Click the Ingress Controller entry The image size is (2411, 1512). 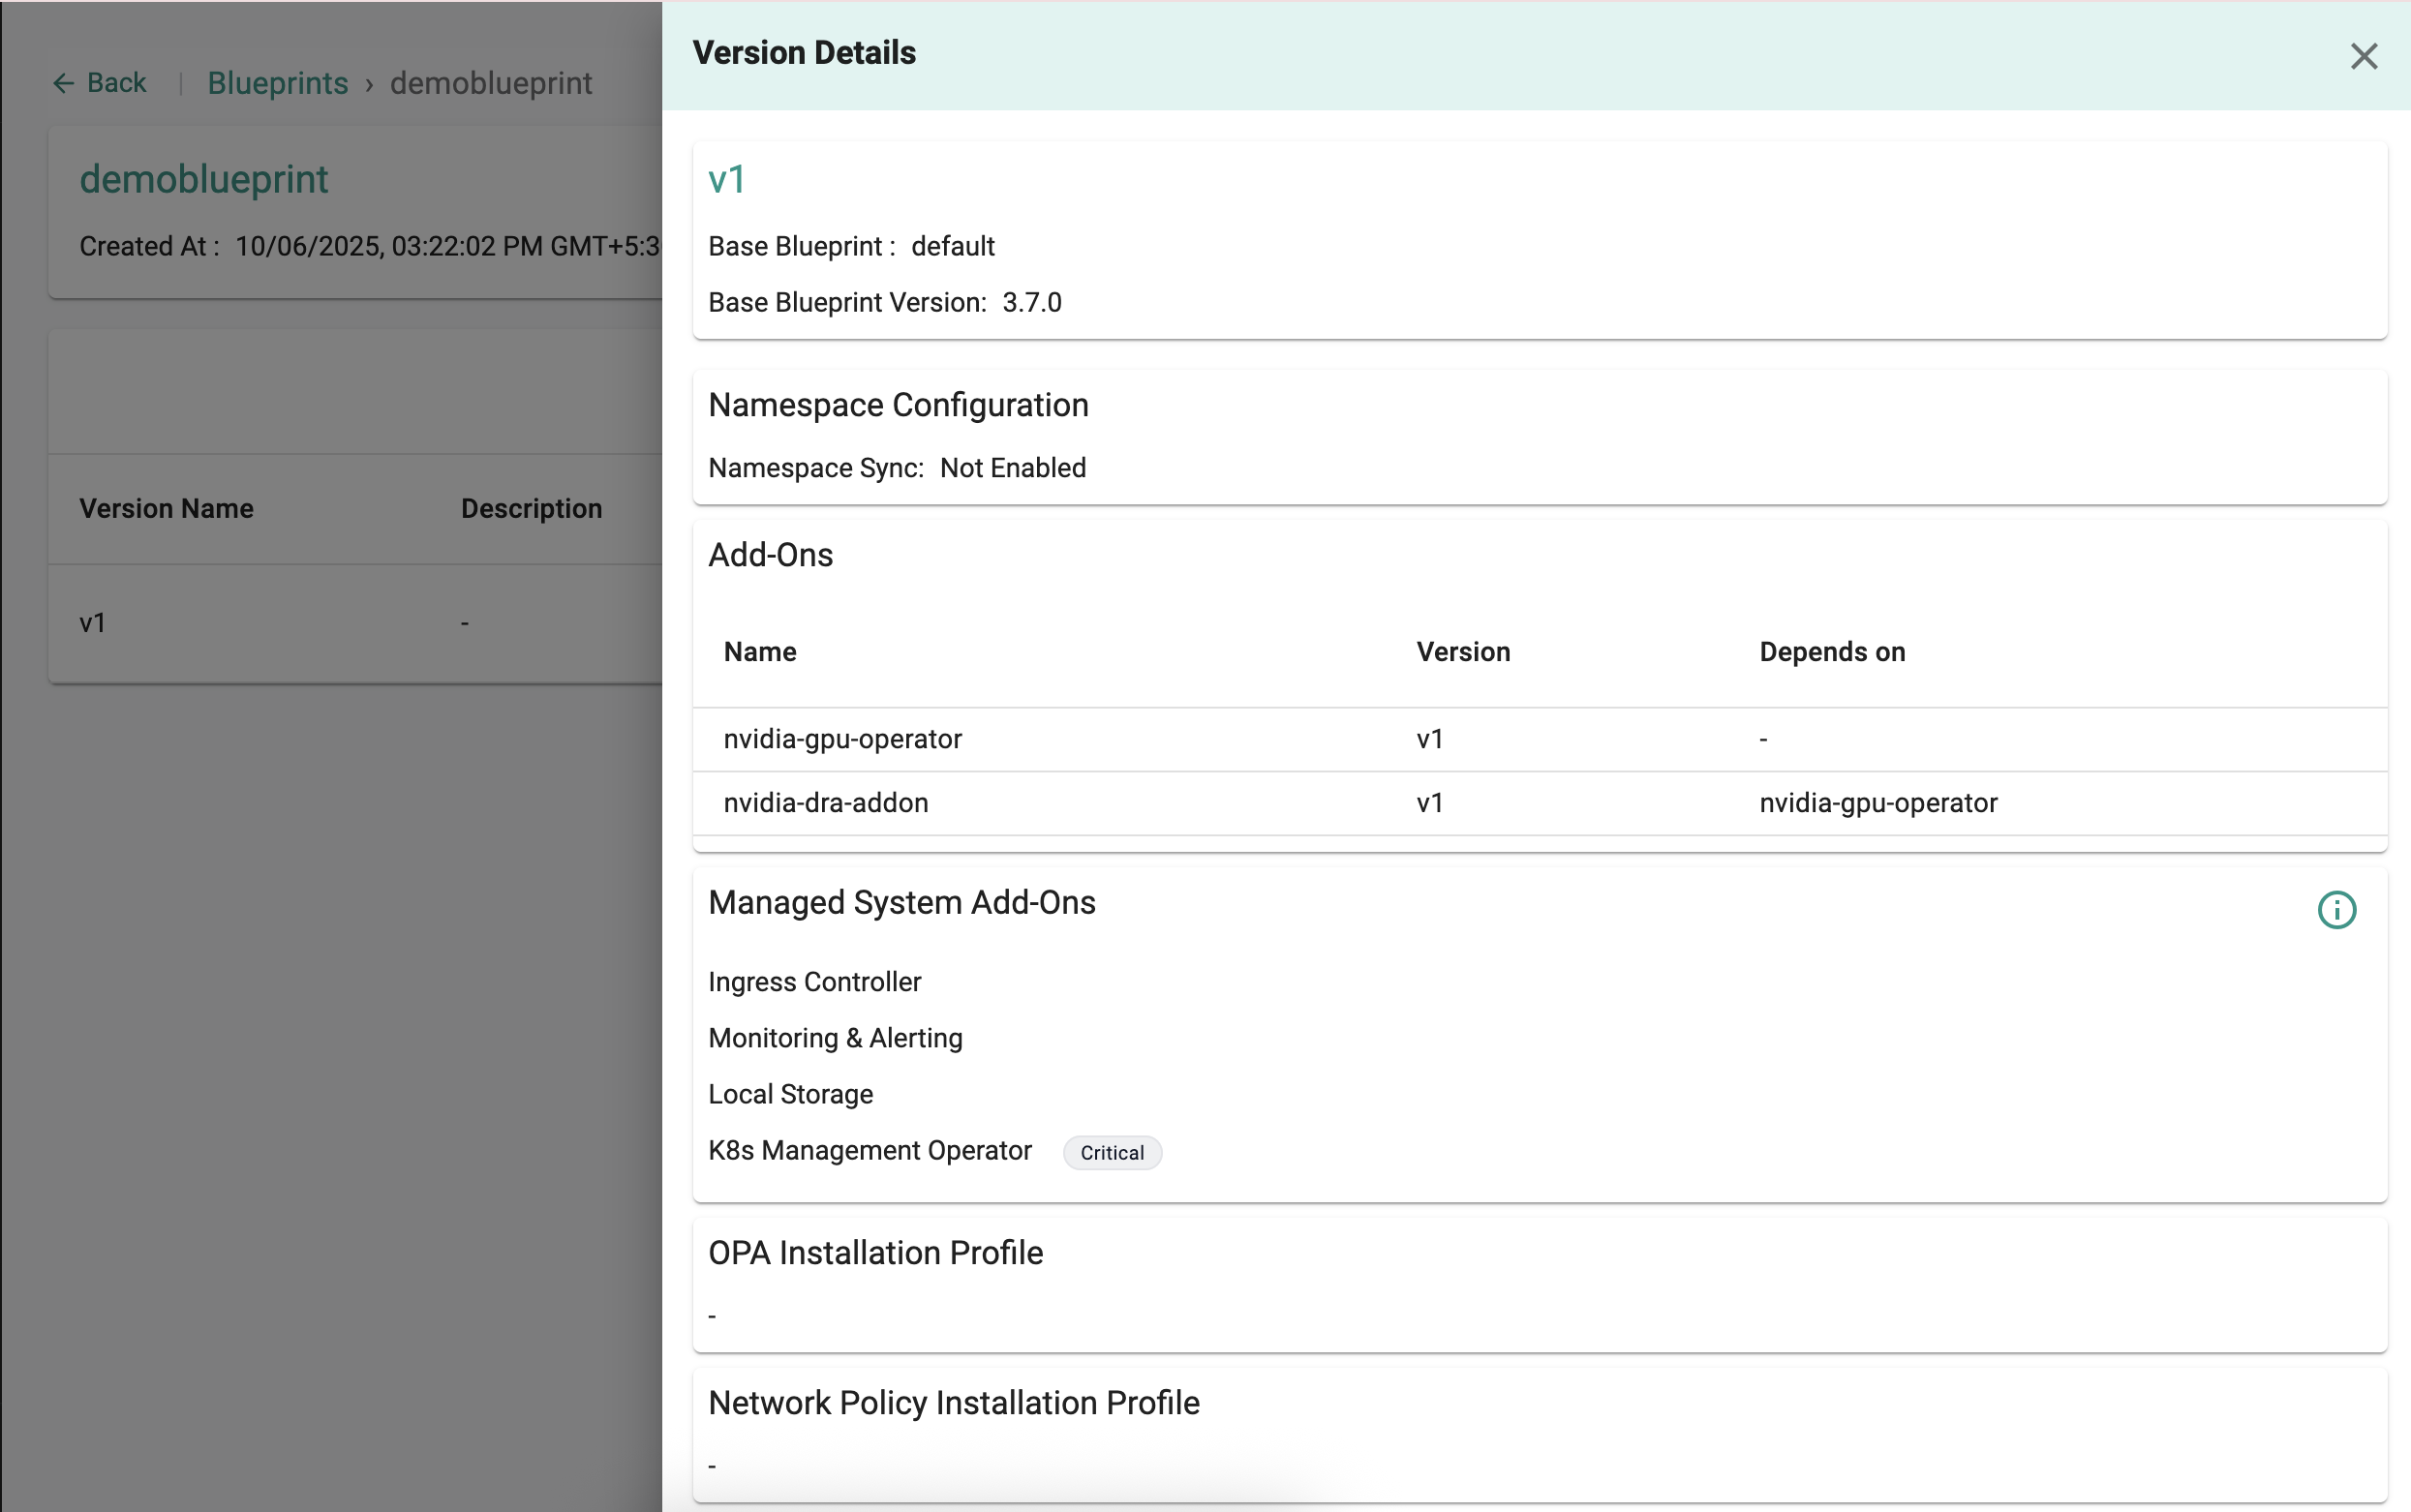[x=814, y=982]
